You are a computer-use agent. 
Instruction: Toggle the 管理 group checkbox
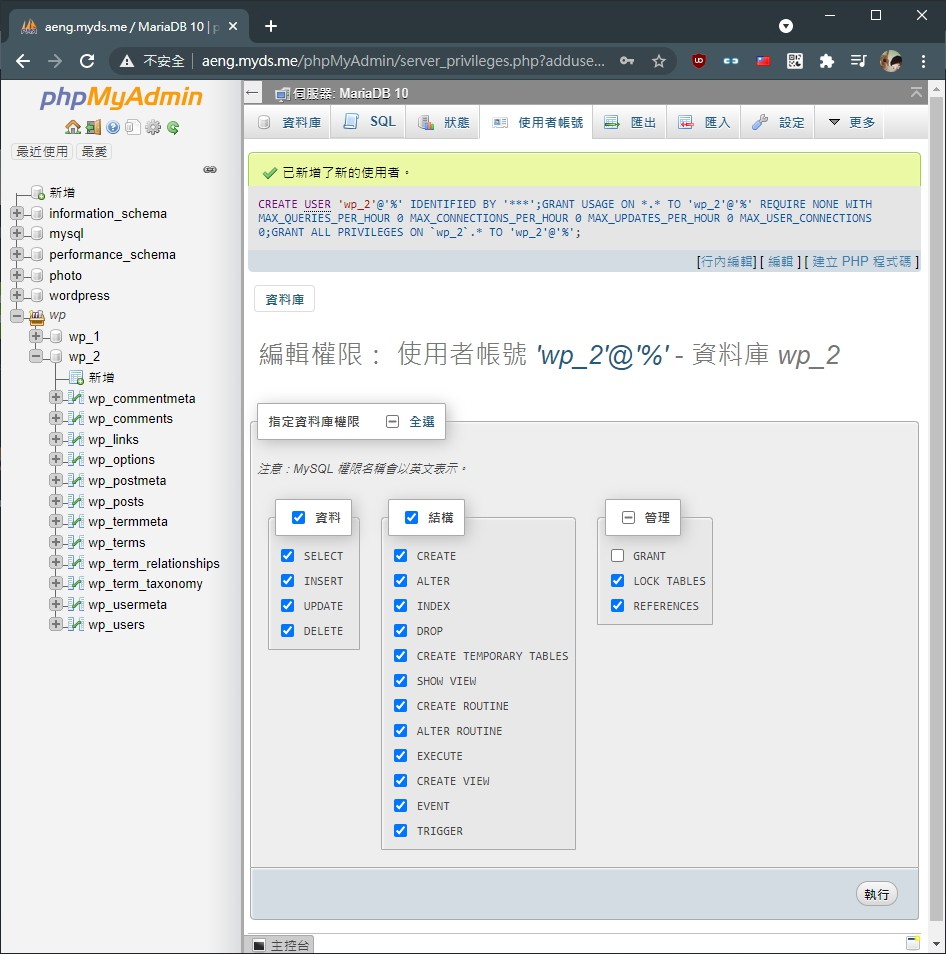click(628, 517)
